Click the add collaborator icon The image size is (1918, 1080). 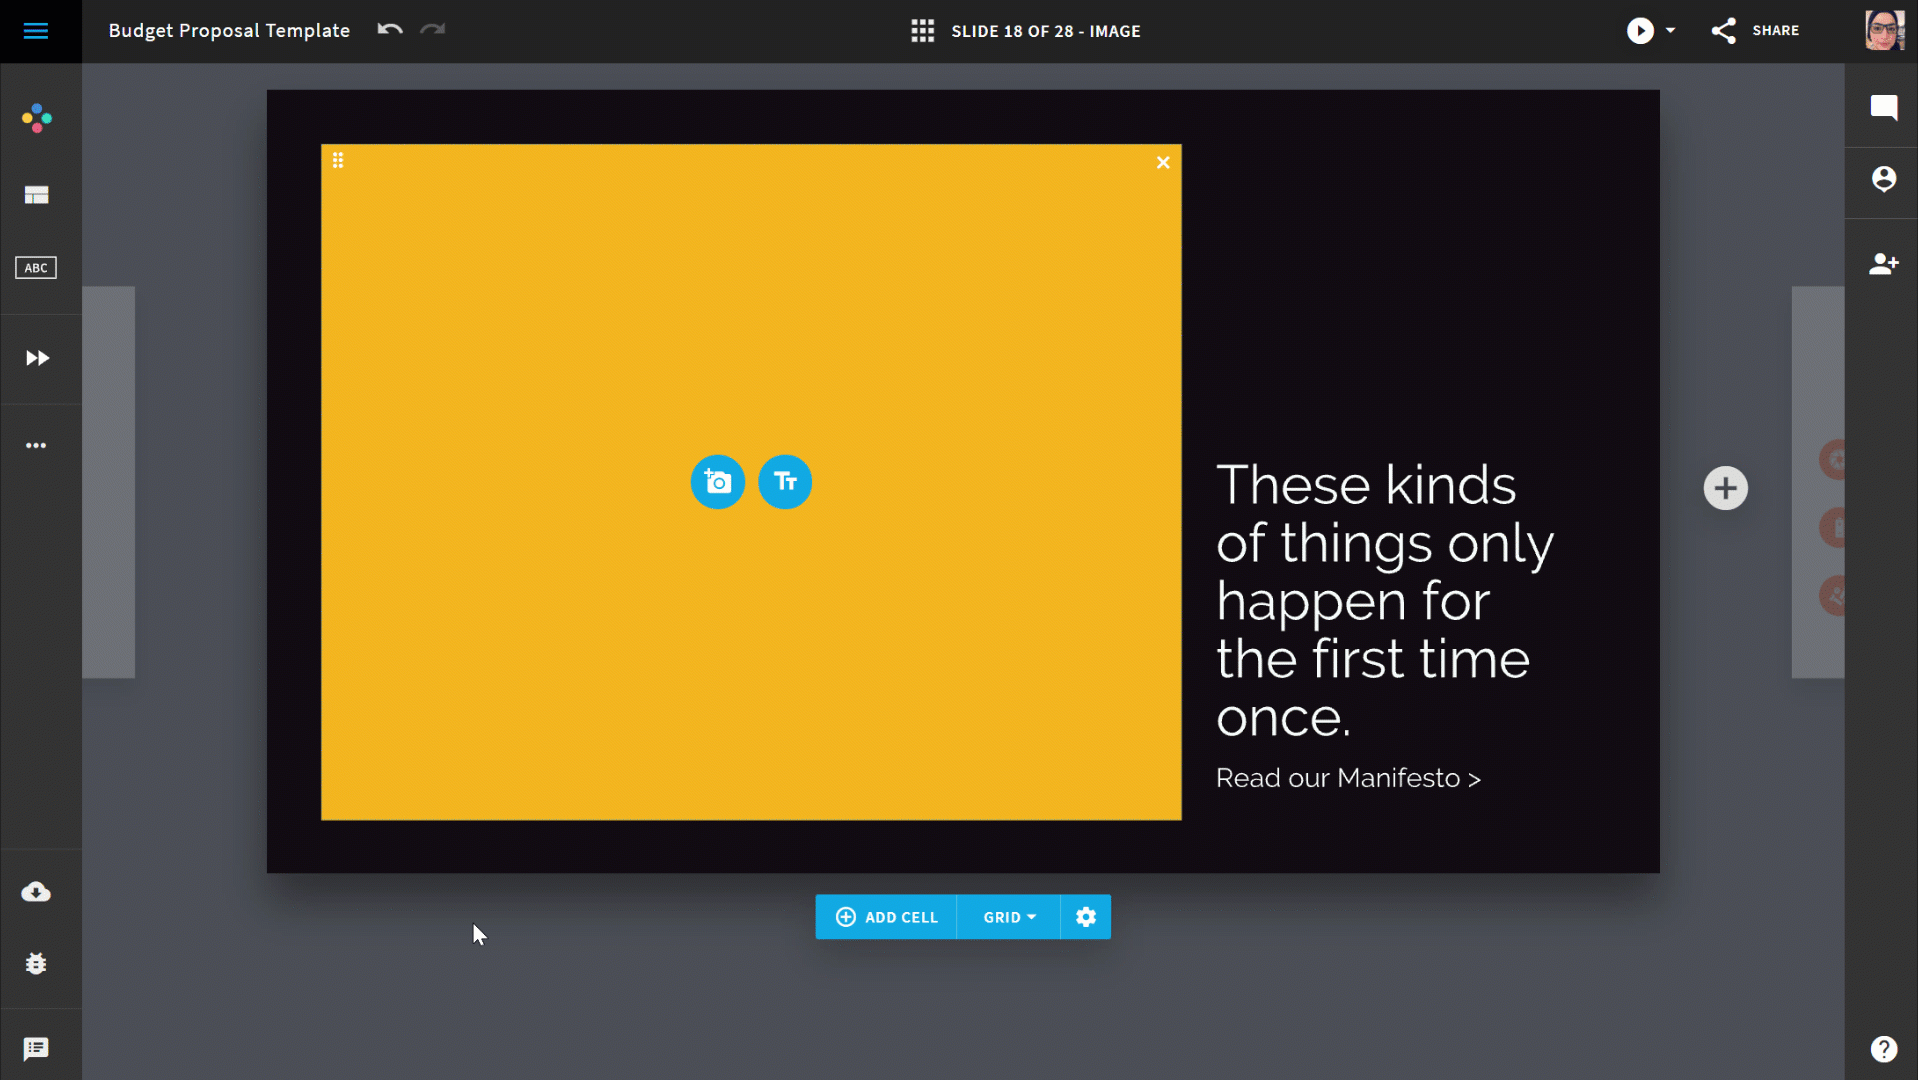1884,263
